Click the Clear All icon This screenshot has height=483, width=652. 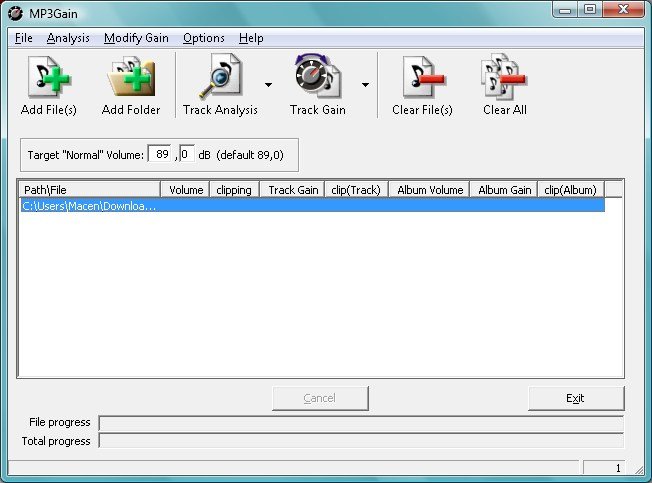(x=504, y=77)
